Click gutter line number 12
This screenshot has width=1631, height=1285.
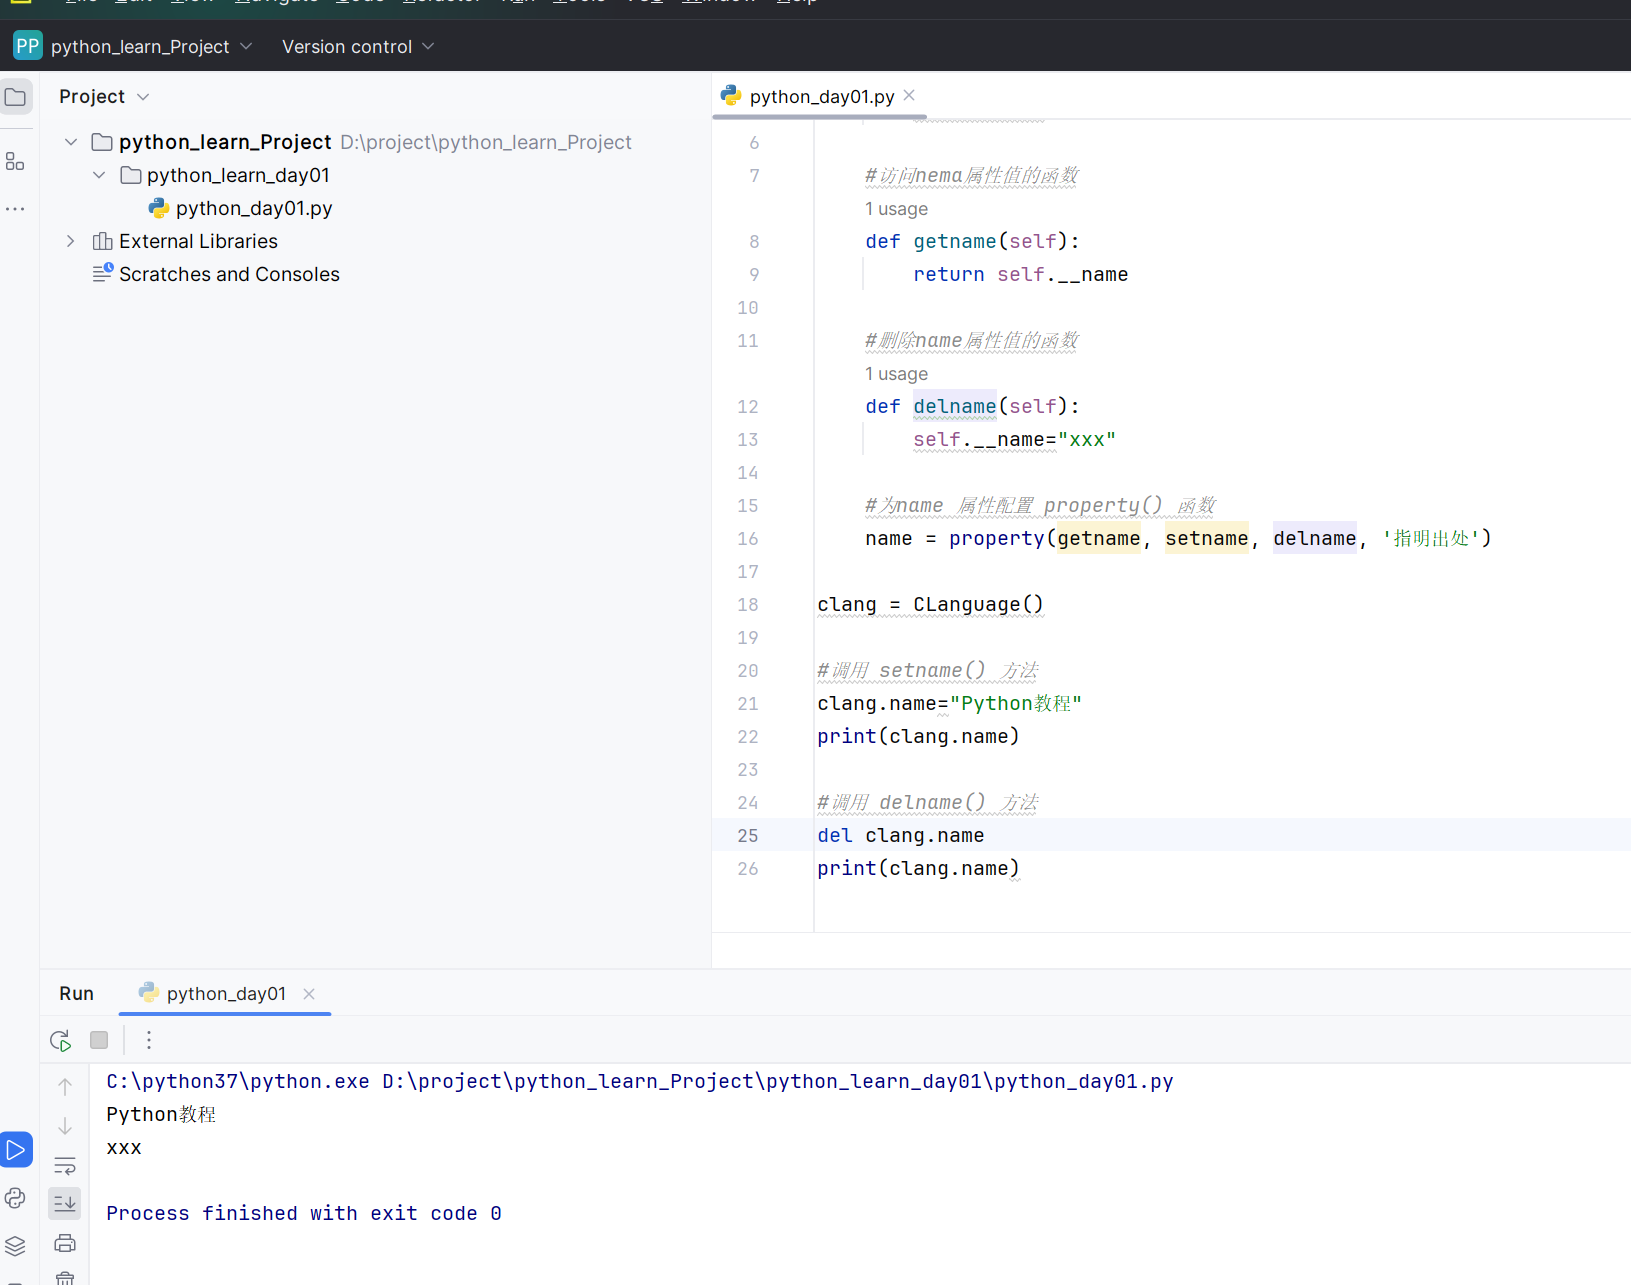(748, 406)
